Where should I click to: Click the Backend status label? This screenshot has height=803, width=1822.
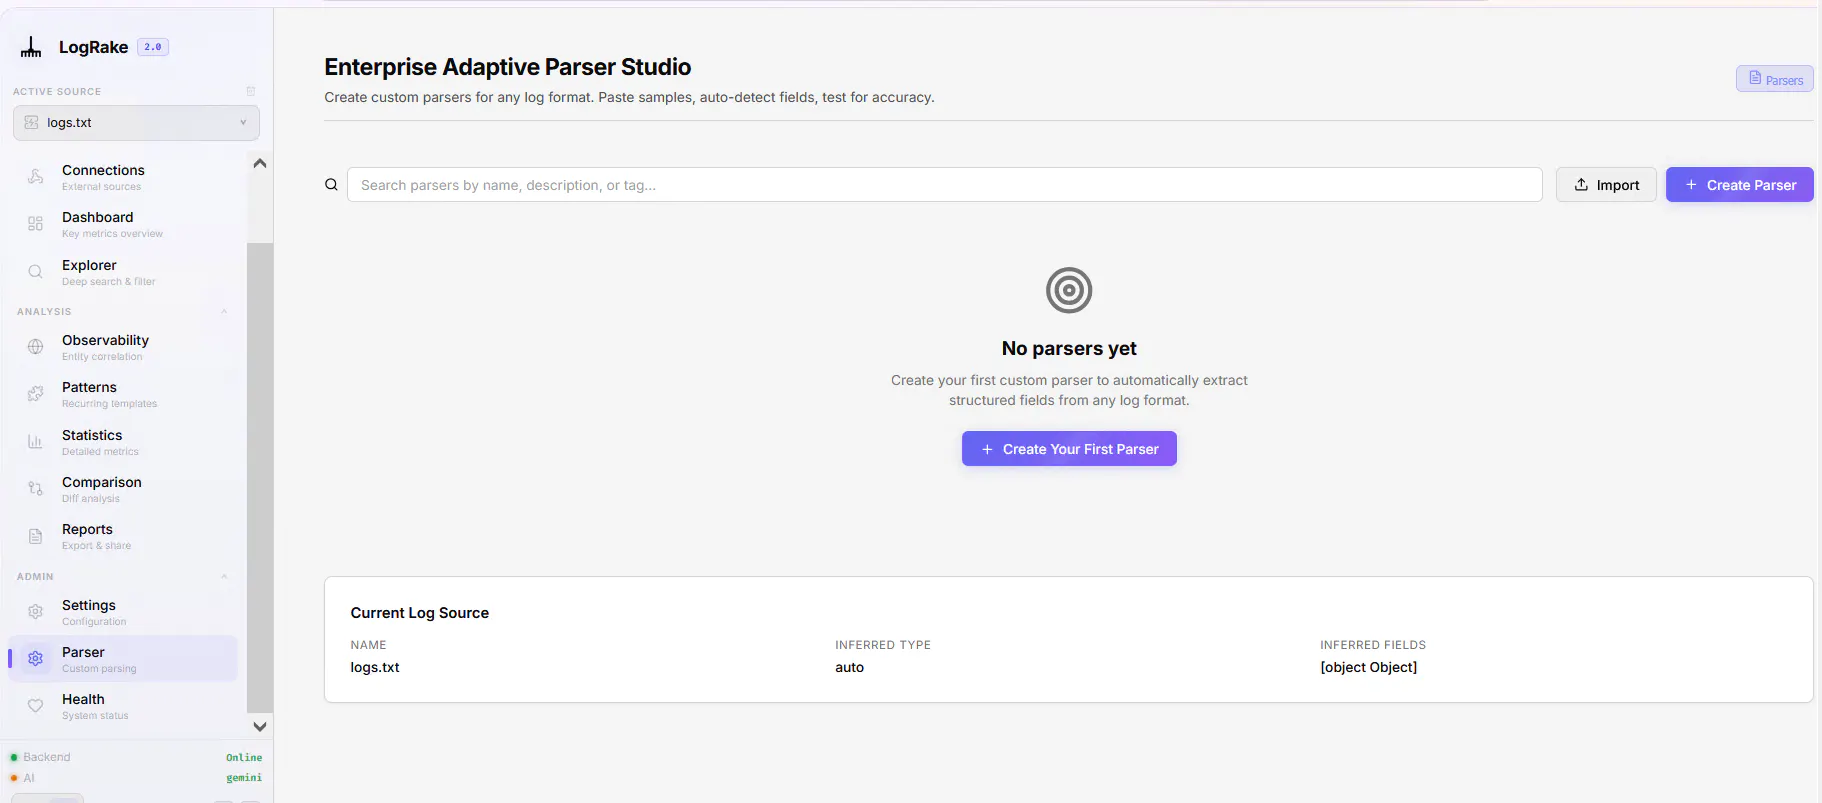(x=47, y=758)
